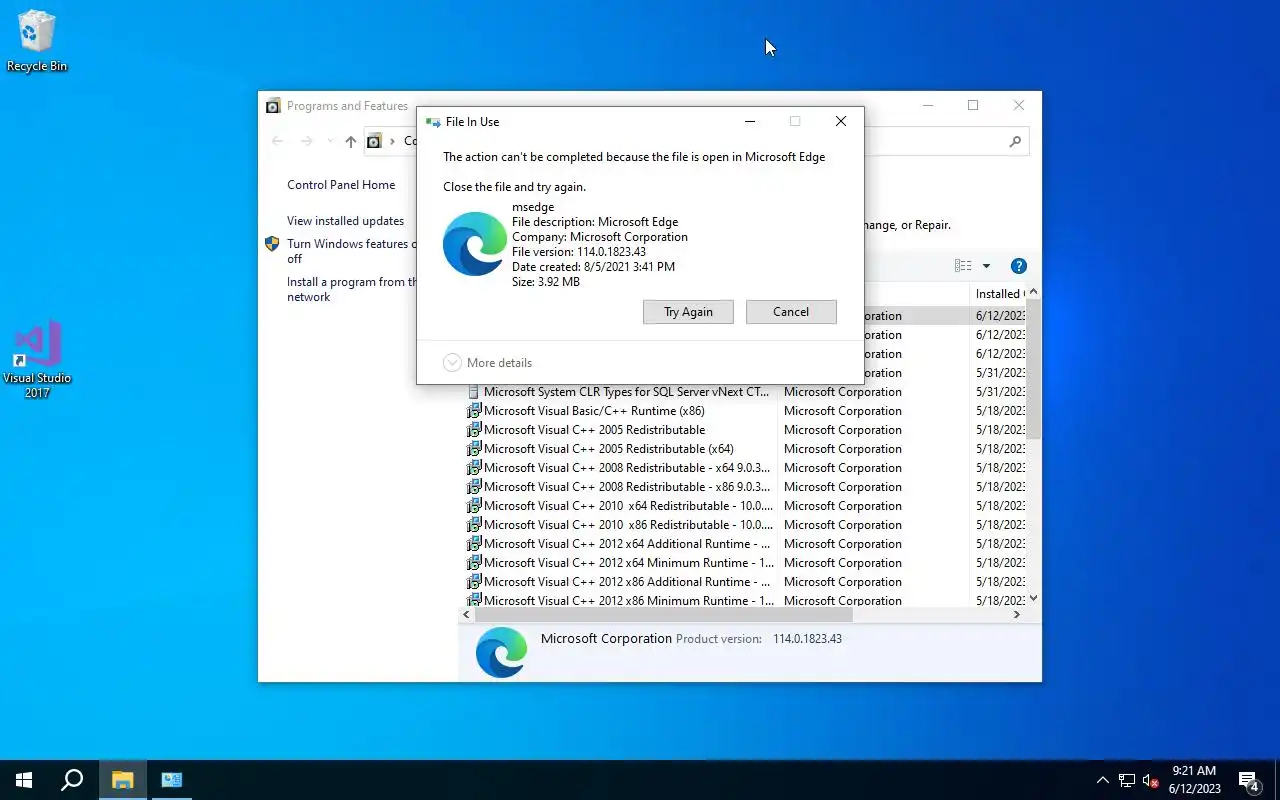
Task: Click the muted volume tray icon
Action: 1150,780
